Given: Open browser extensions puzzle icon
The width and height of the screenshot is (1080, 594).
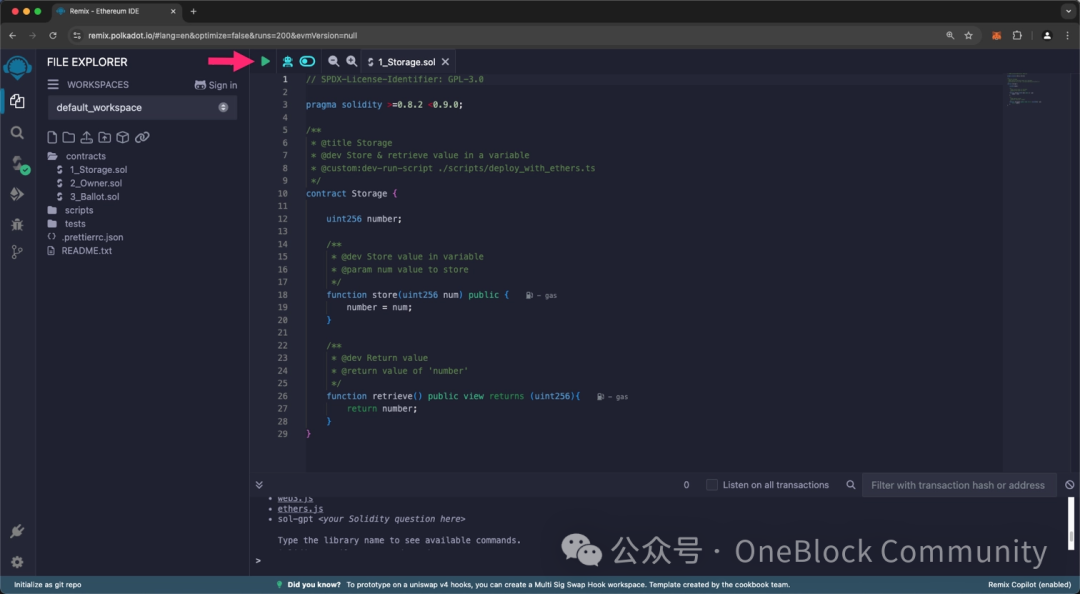Looking at the screenshot, I should pyautogui.click(x=1017, y=35).
